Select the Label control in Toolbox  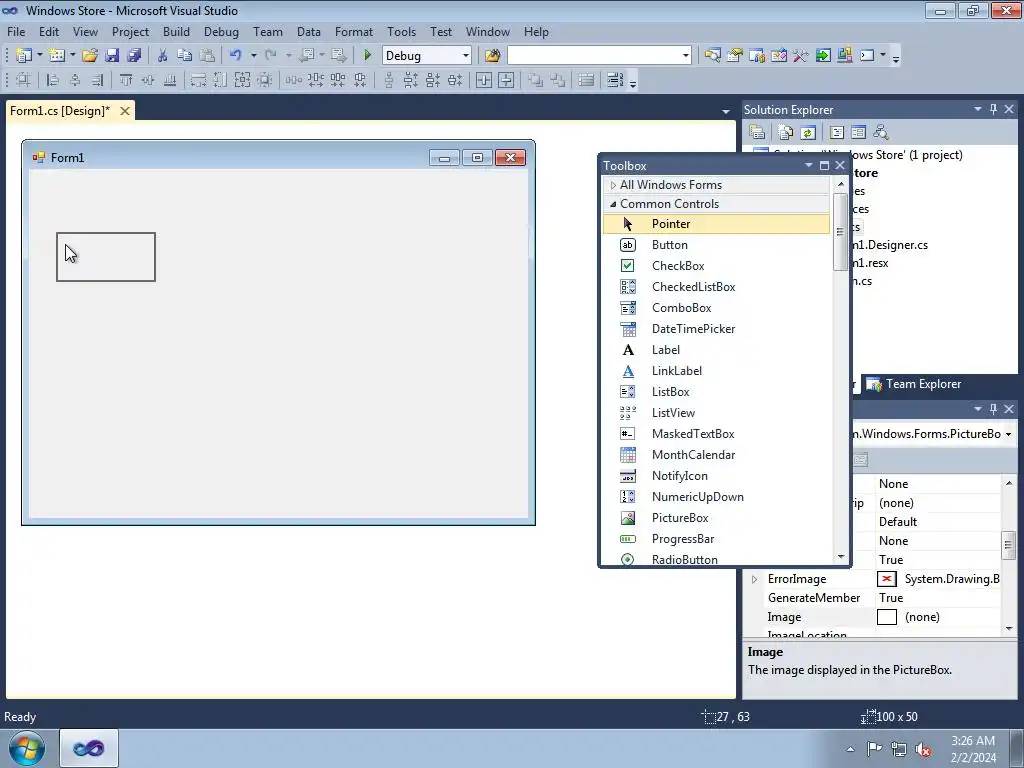(x=716, y=350)
